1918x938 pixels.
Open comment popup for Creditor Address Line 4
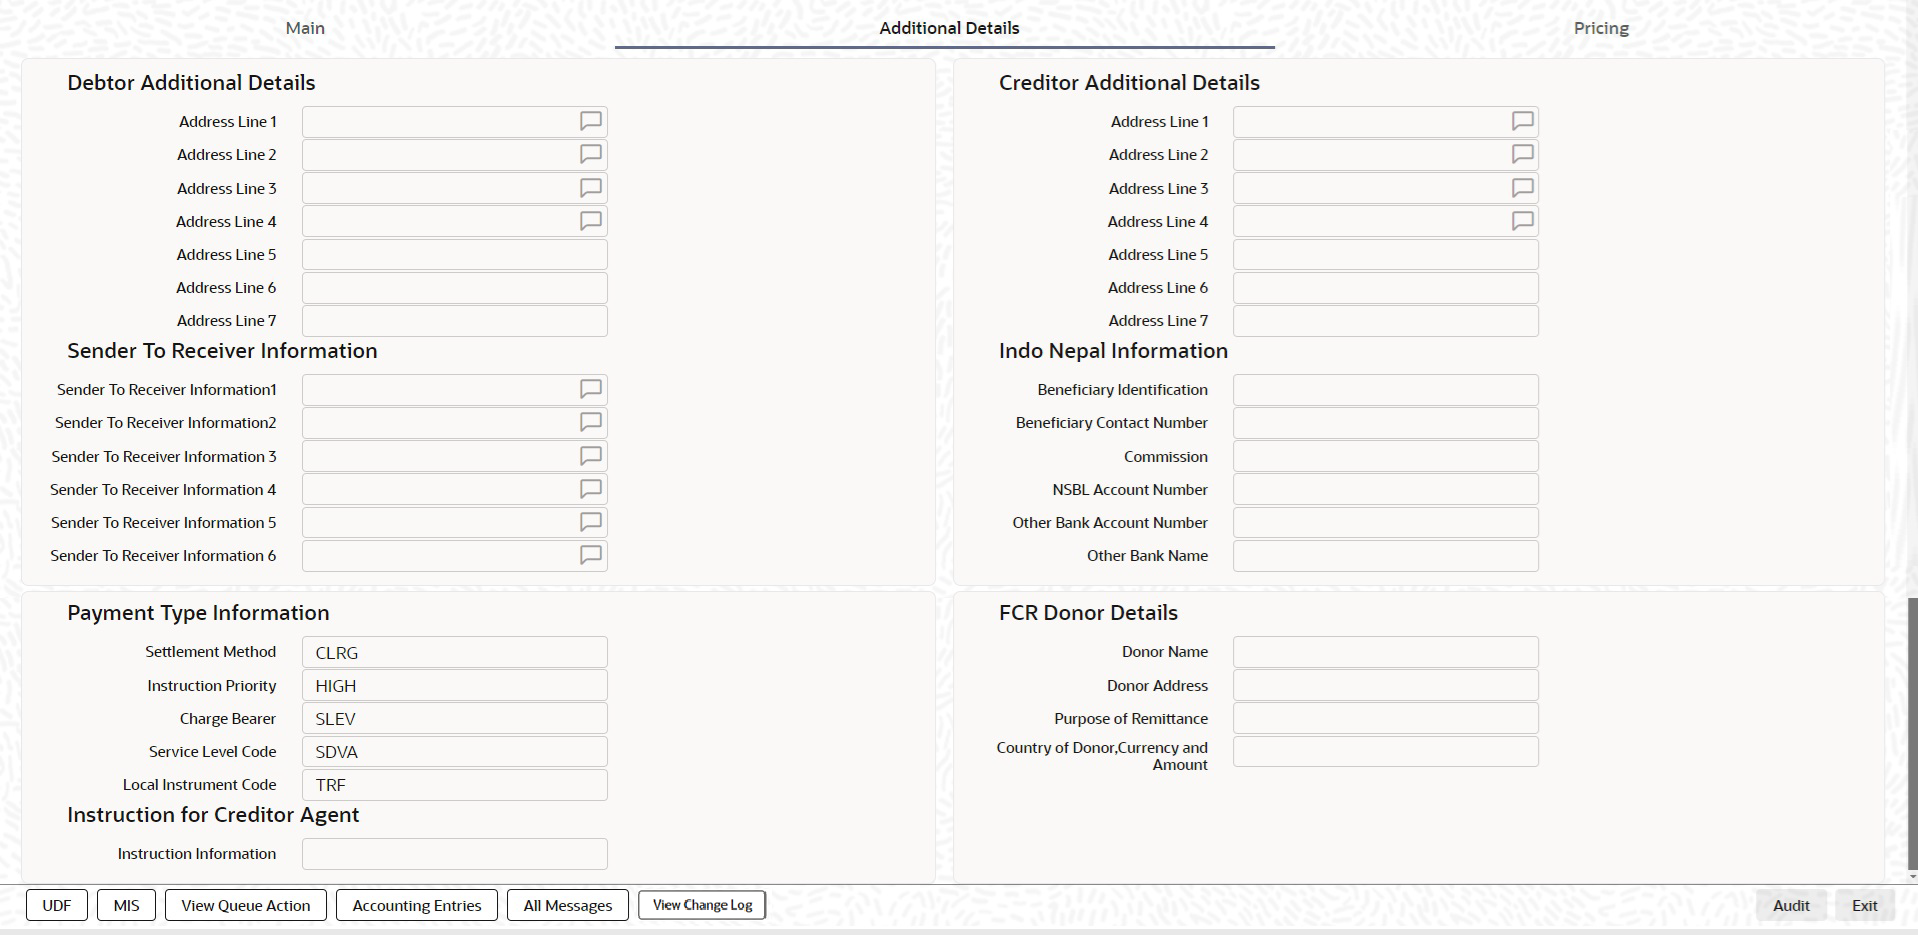click(x=1522, y=221)
